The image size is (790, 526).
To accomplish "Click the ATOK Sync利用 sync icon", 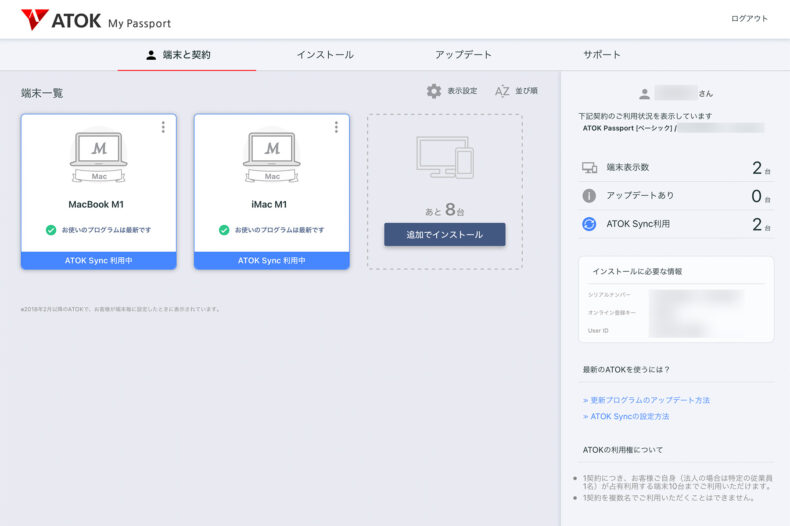I will coord(589,224).
